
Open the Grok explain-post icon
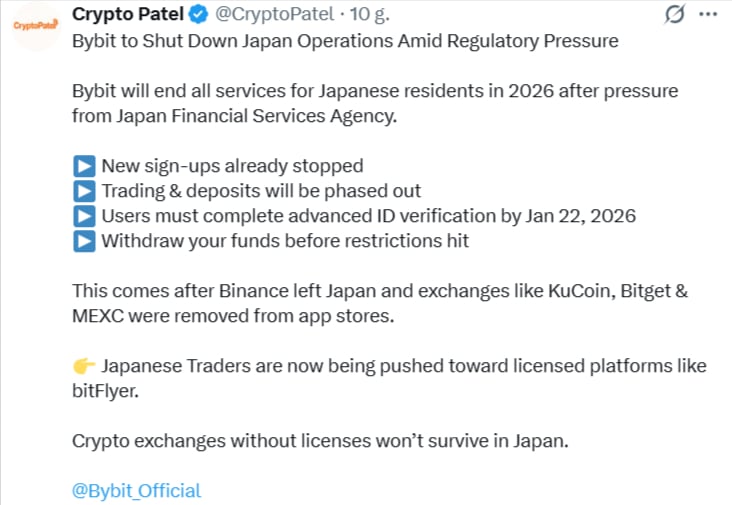pos(675,17)
